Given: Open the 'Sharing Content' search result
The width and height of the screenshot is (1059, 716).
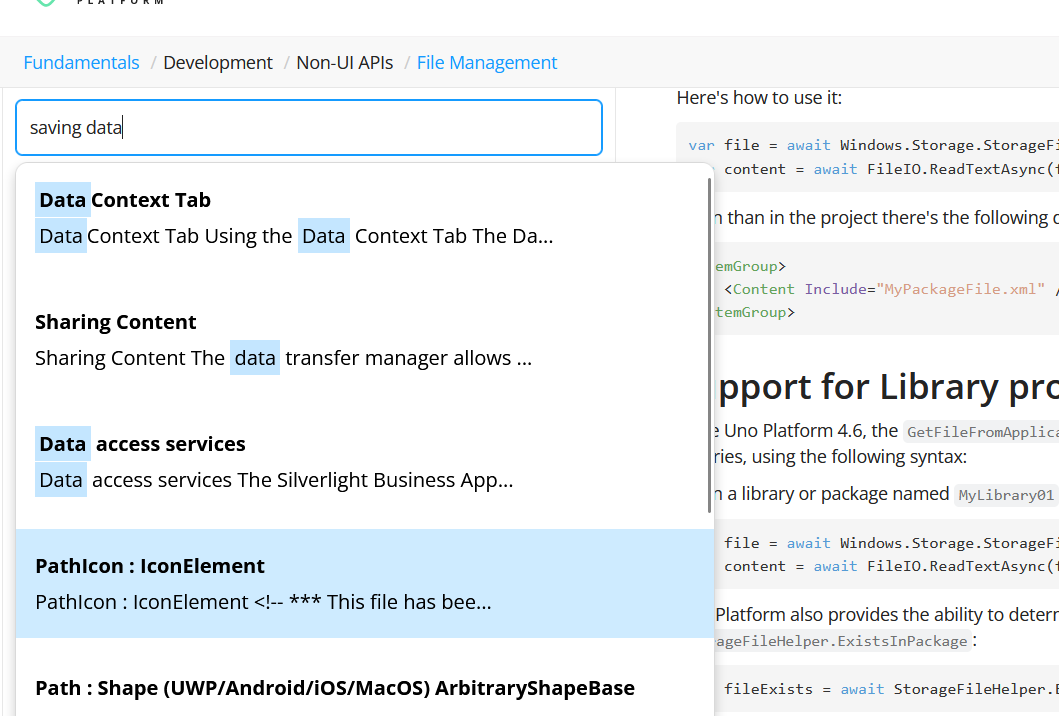Looking at the screenshot, I should (x=300, y=339).
